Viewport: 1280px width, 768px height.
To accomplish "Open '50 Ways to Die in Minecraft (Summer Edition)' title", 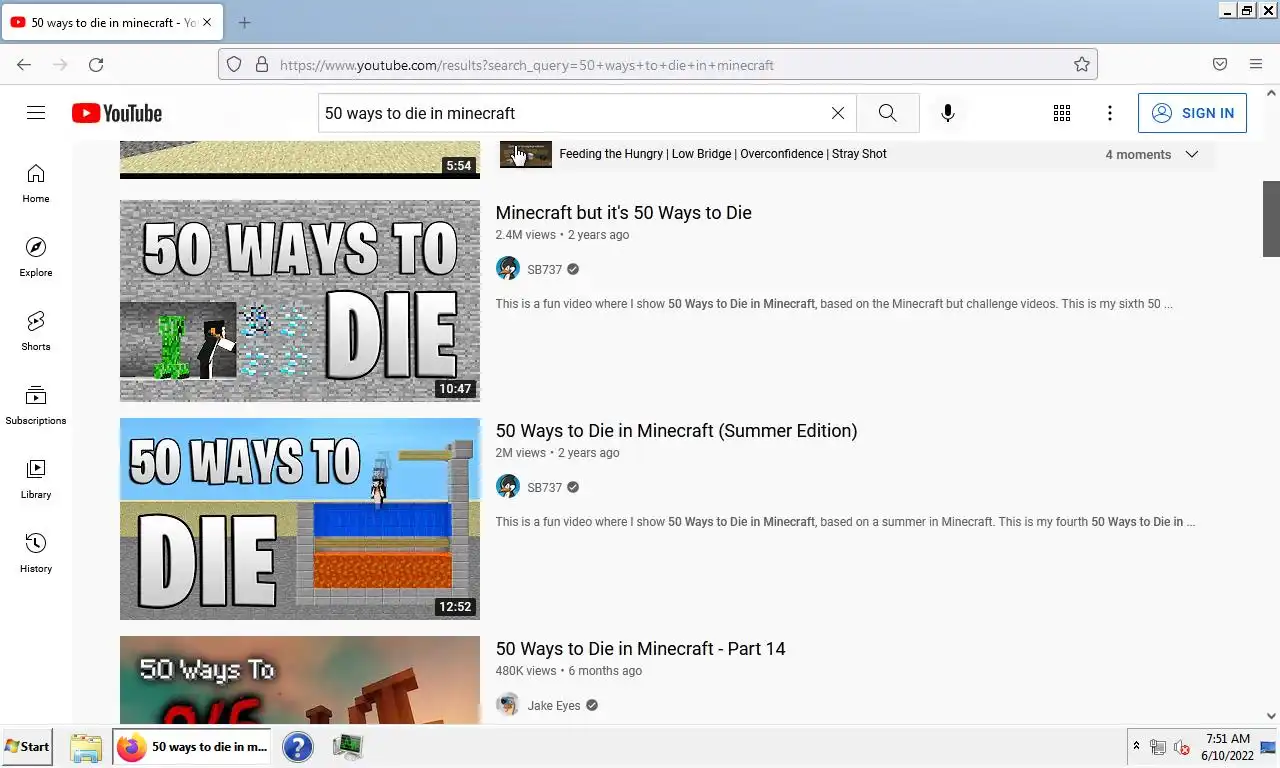I will click(676, 431).
